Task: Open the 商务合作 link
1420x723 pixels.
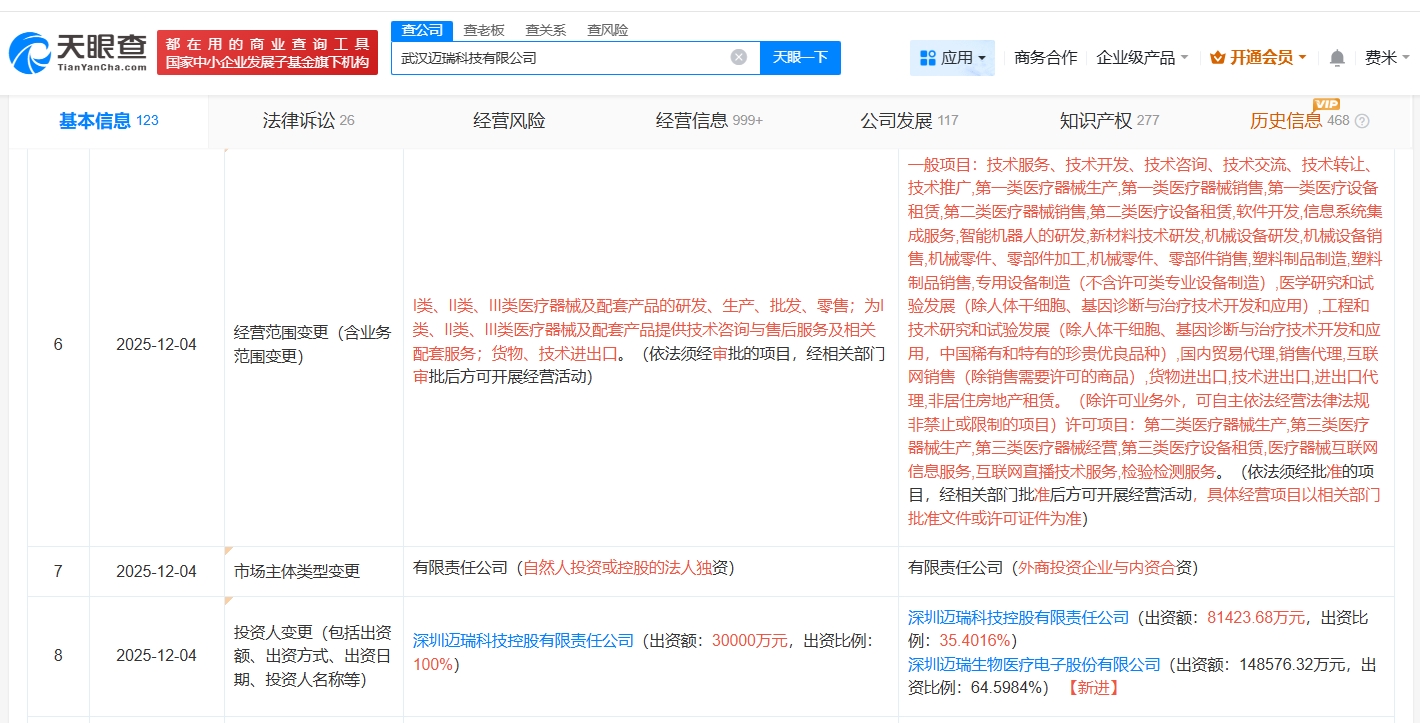Action: (x=1045, y=58)
